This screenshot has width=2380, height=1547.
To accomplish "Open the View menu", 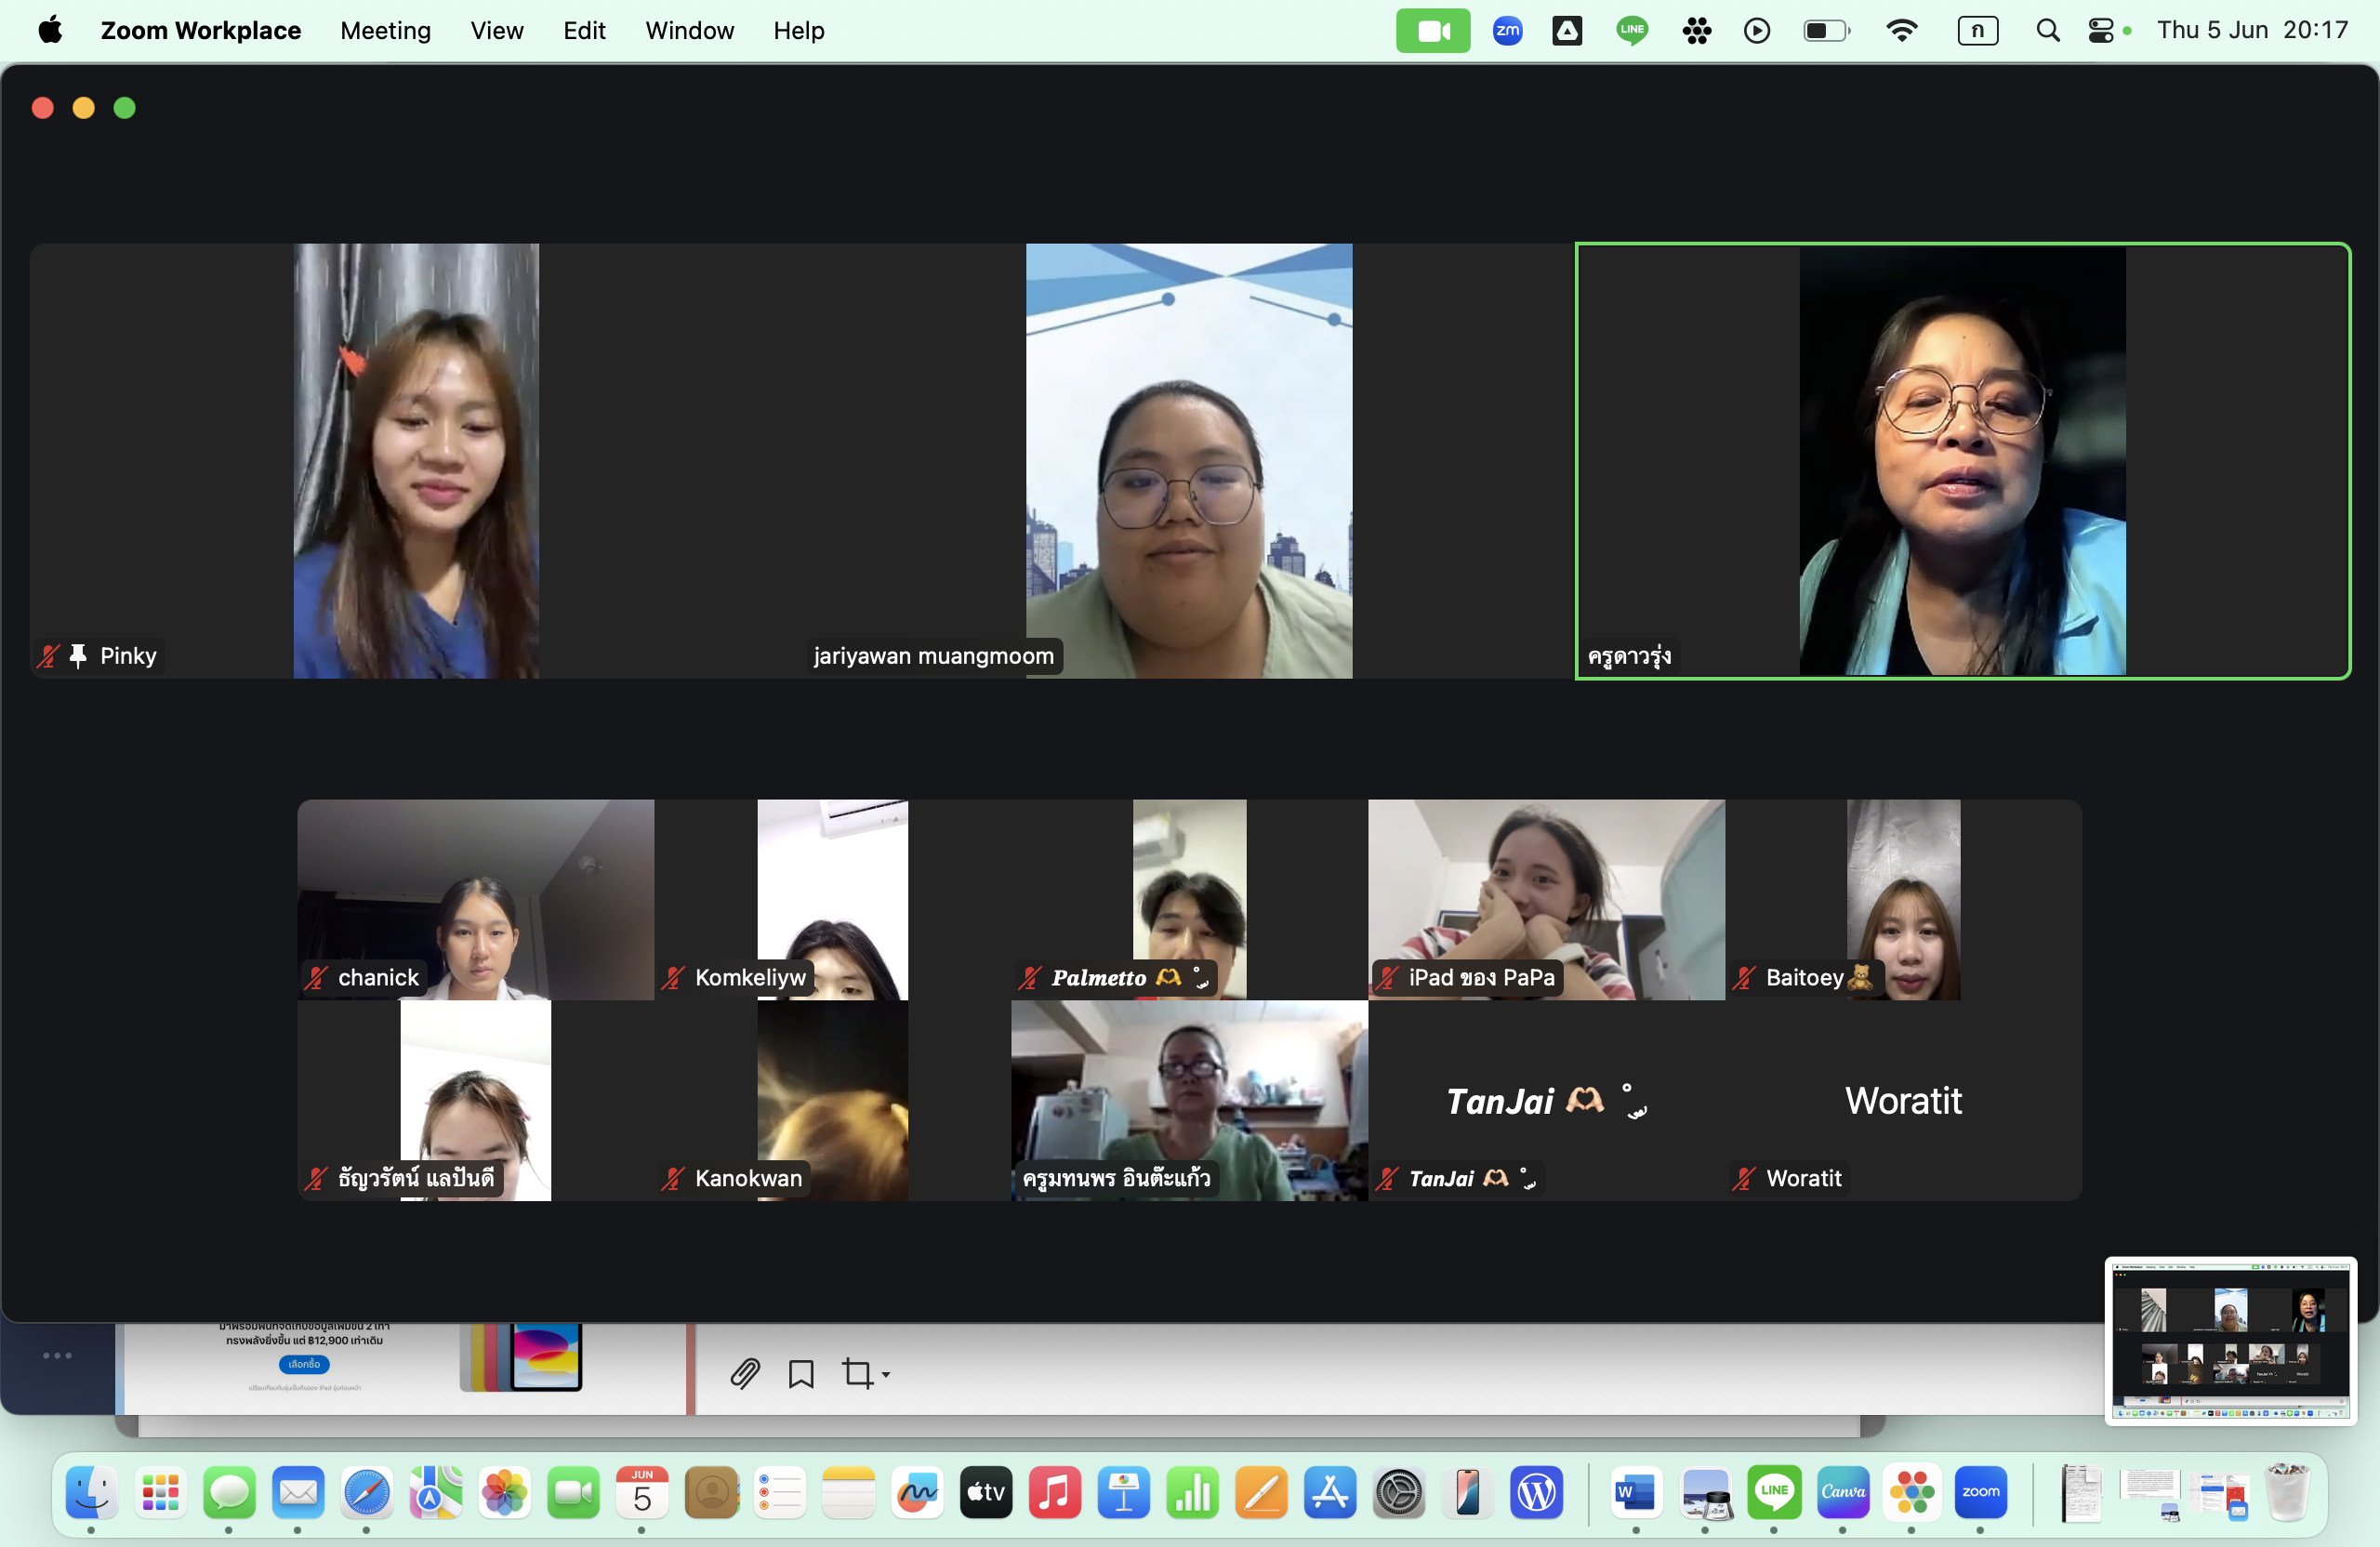I will click(496, 30).
